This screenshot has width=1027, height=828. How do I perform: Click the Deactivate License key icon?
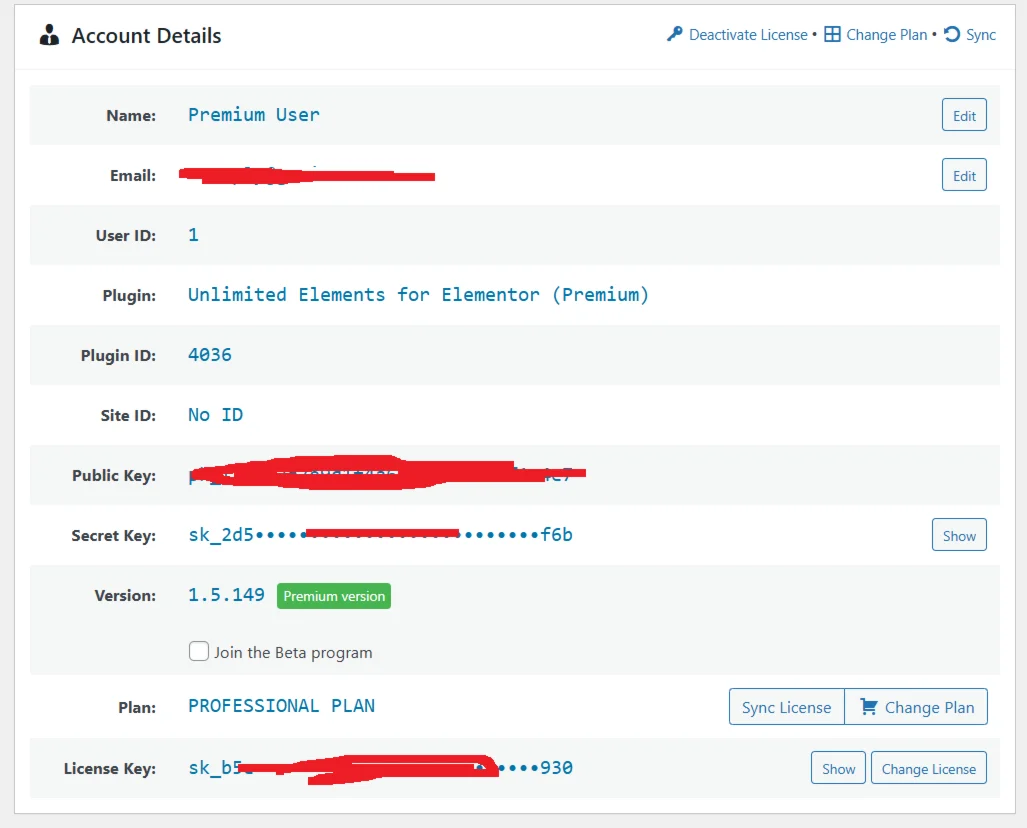coord(675,34)
